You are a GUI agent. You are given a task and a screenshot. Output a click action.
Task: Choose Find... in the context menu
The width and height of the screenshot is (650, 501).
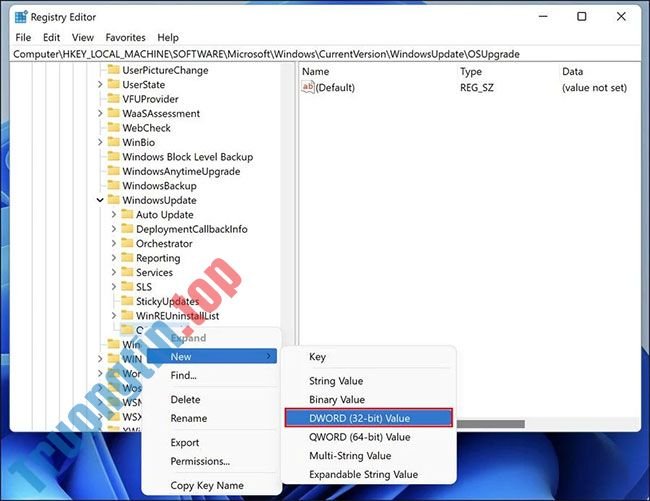212,375
